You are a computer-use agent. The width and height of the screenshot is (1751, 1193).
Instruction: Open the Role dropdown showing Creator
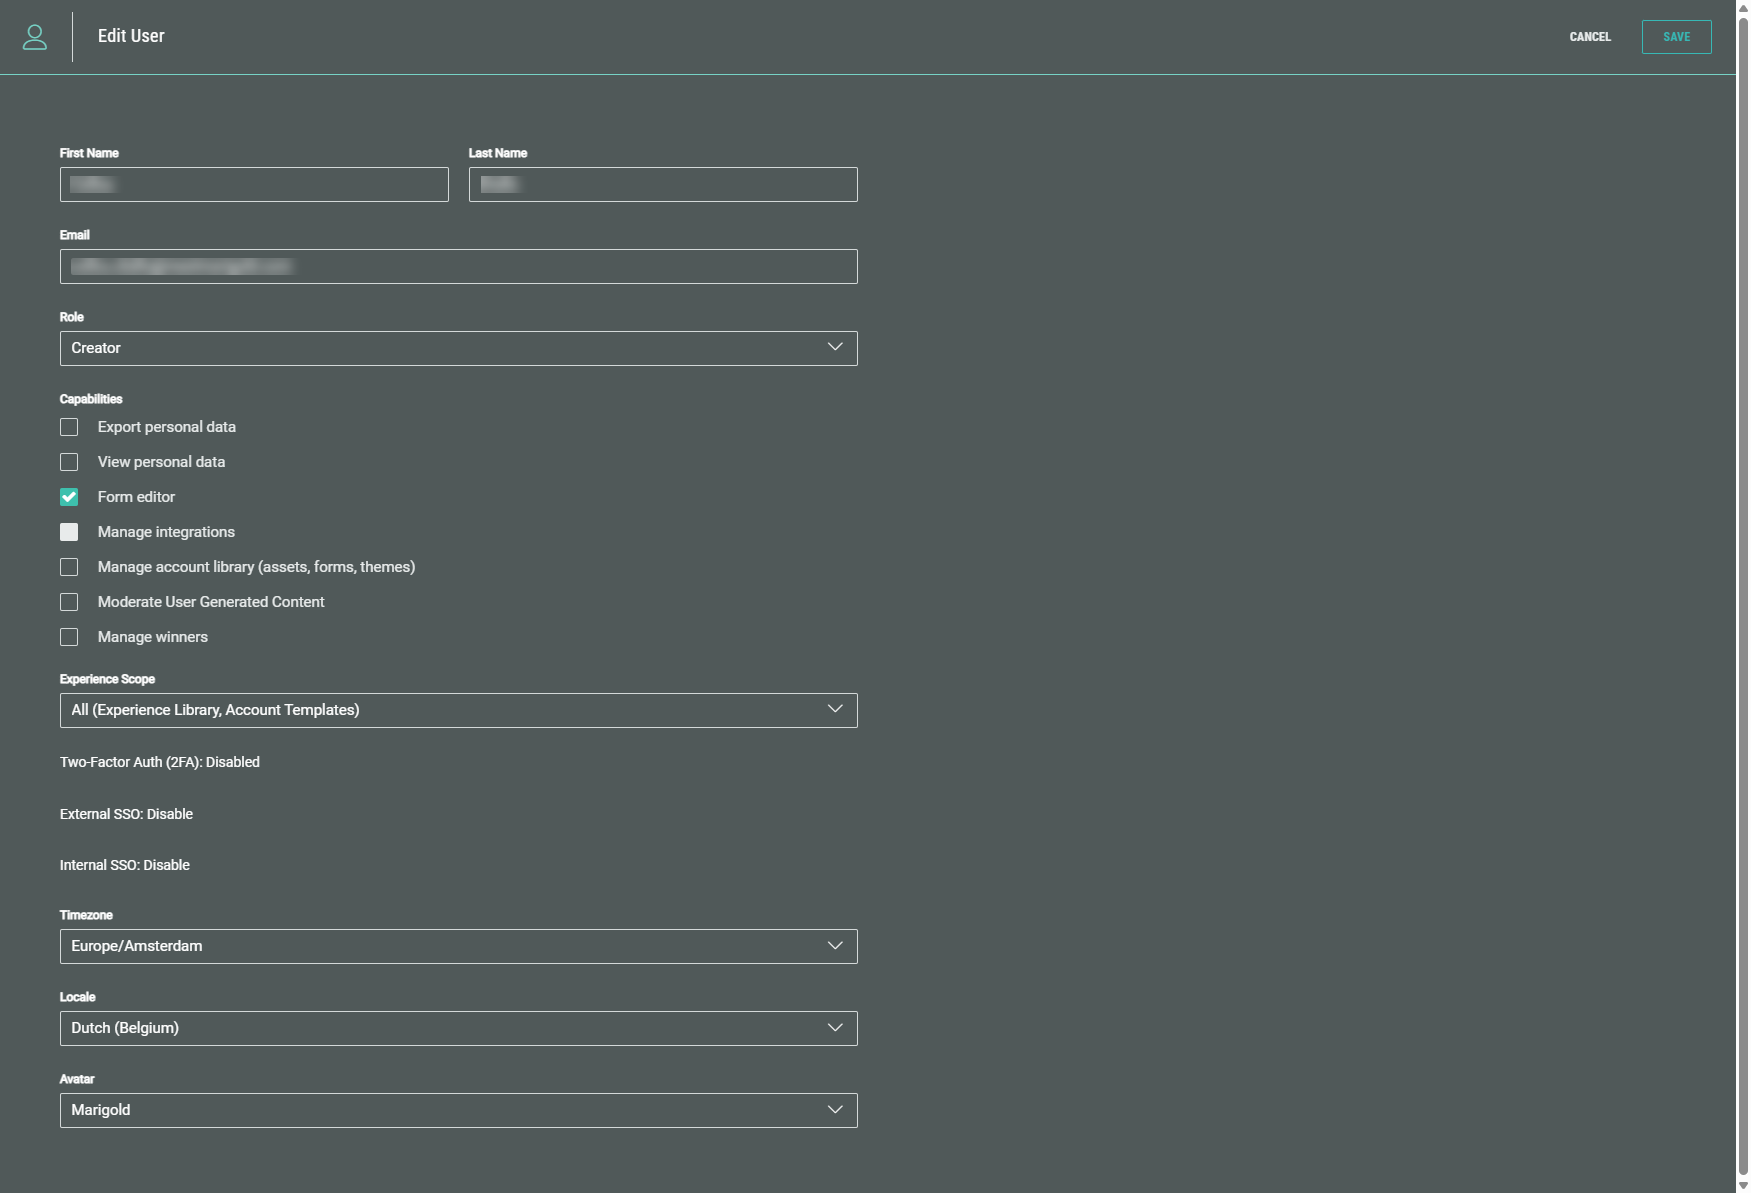point(458,349)
